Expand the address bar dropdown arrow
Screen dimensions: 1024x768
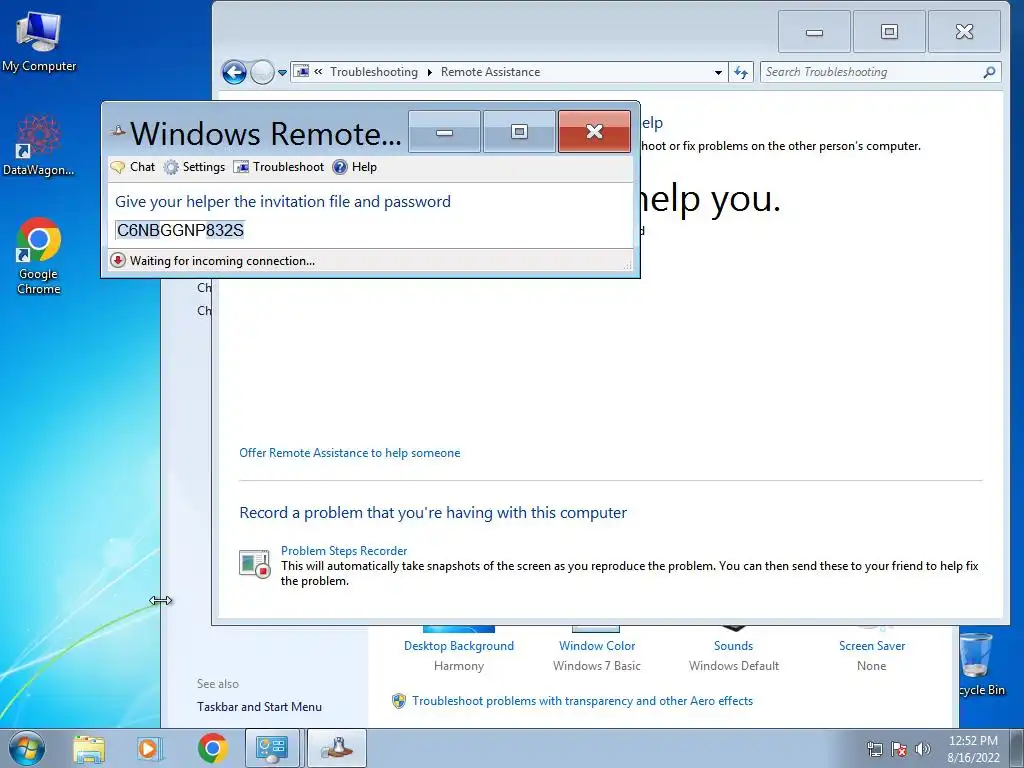point(718,72)
